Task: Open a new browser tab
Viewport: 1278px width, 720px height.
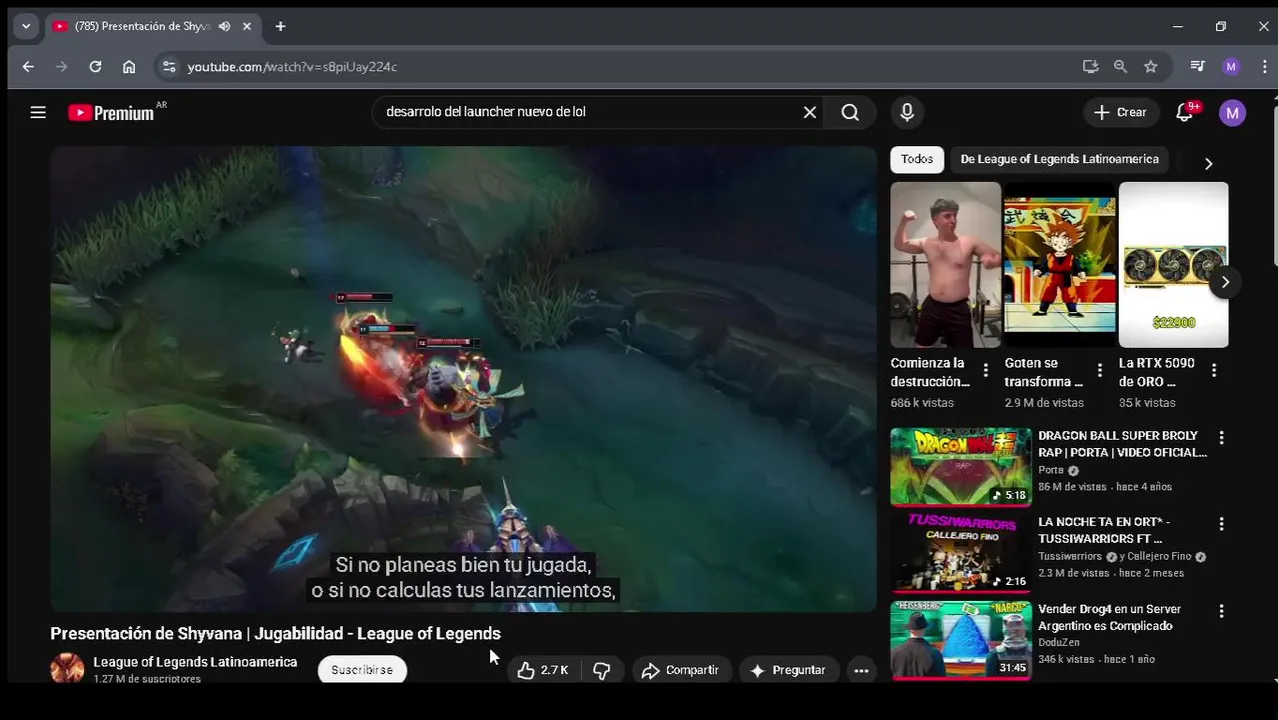Action: coord(280,26)
